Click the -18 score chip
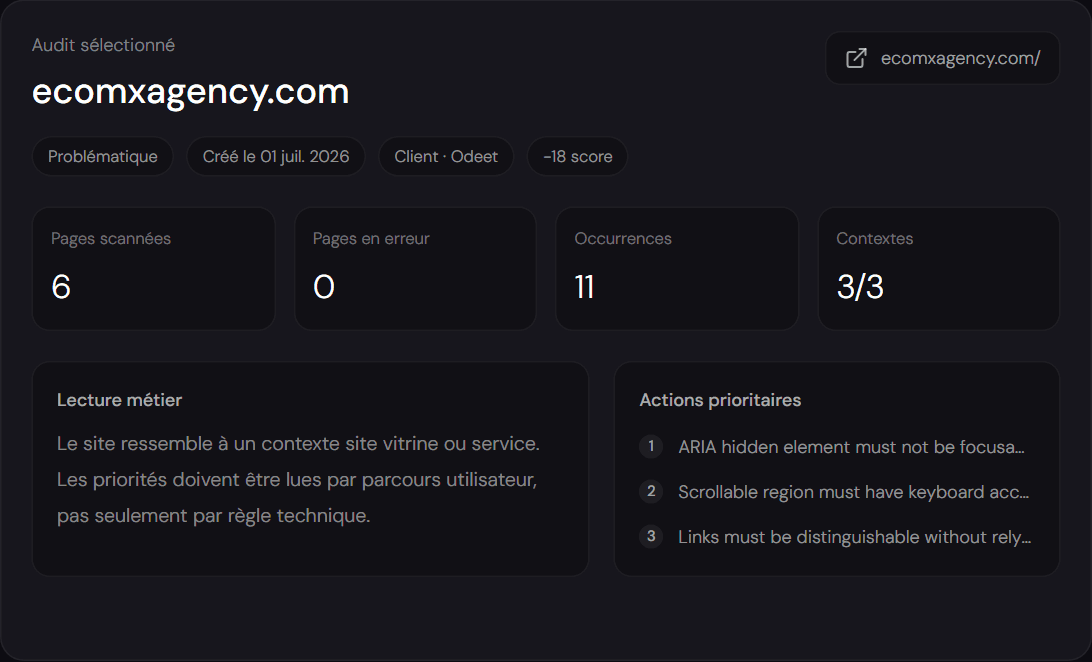The height and width of the screenshot is (662, 1092). click(x=577, y=157)
